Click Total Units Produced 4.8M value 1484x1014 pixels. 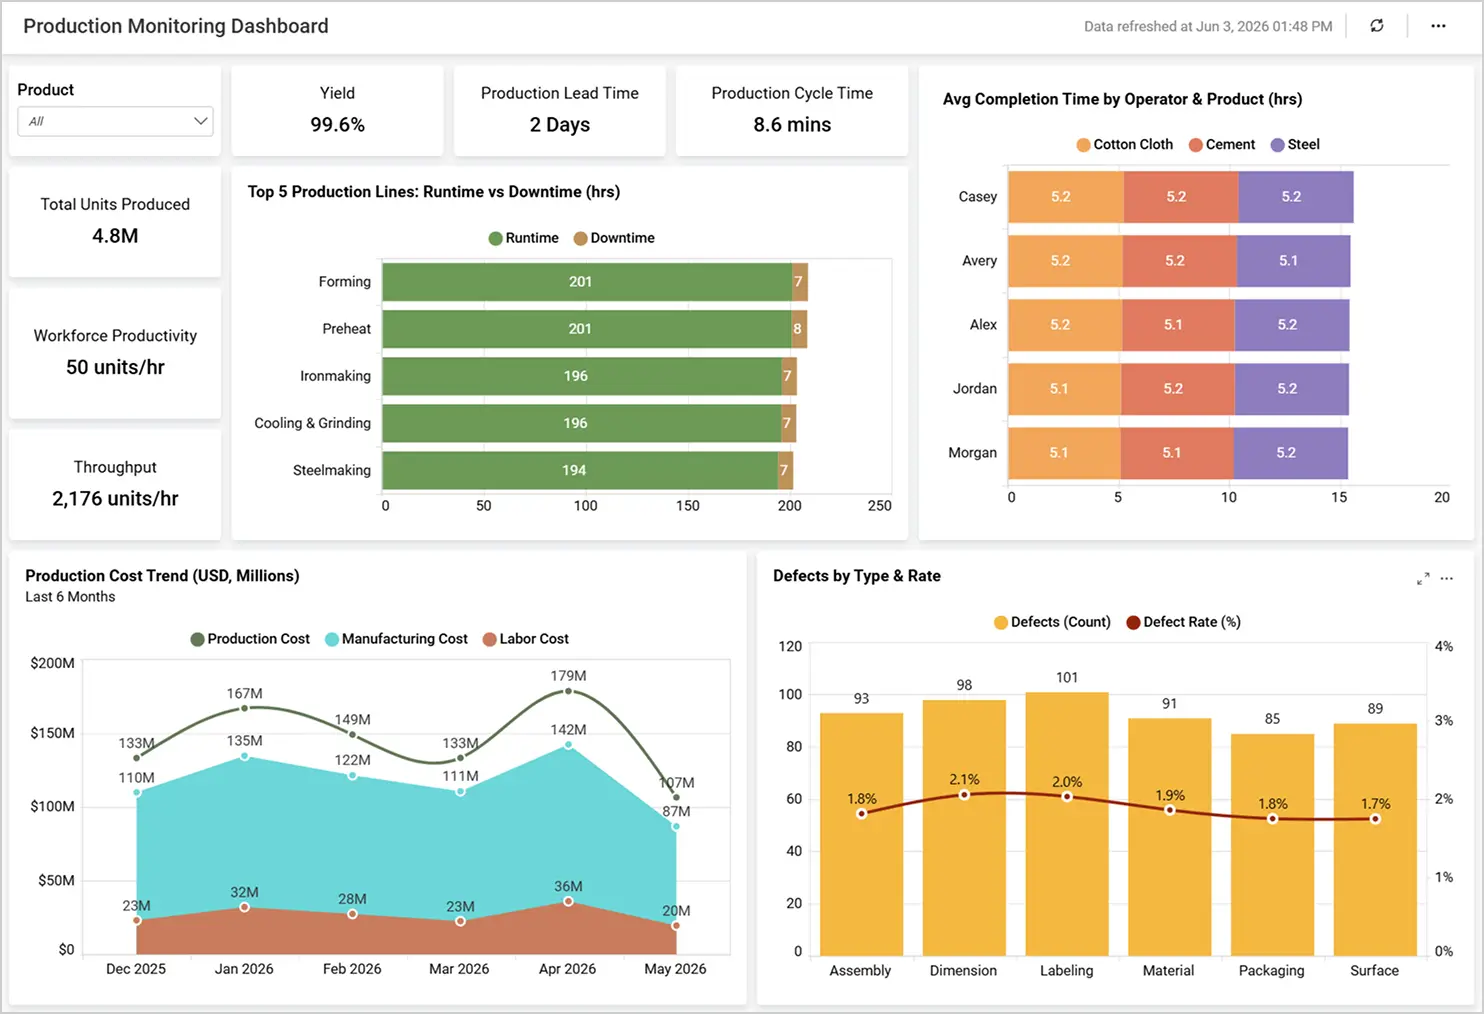tap(115, 236)
